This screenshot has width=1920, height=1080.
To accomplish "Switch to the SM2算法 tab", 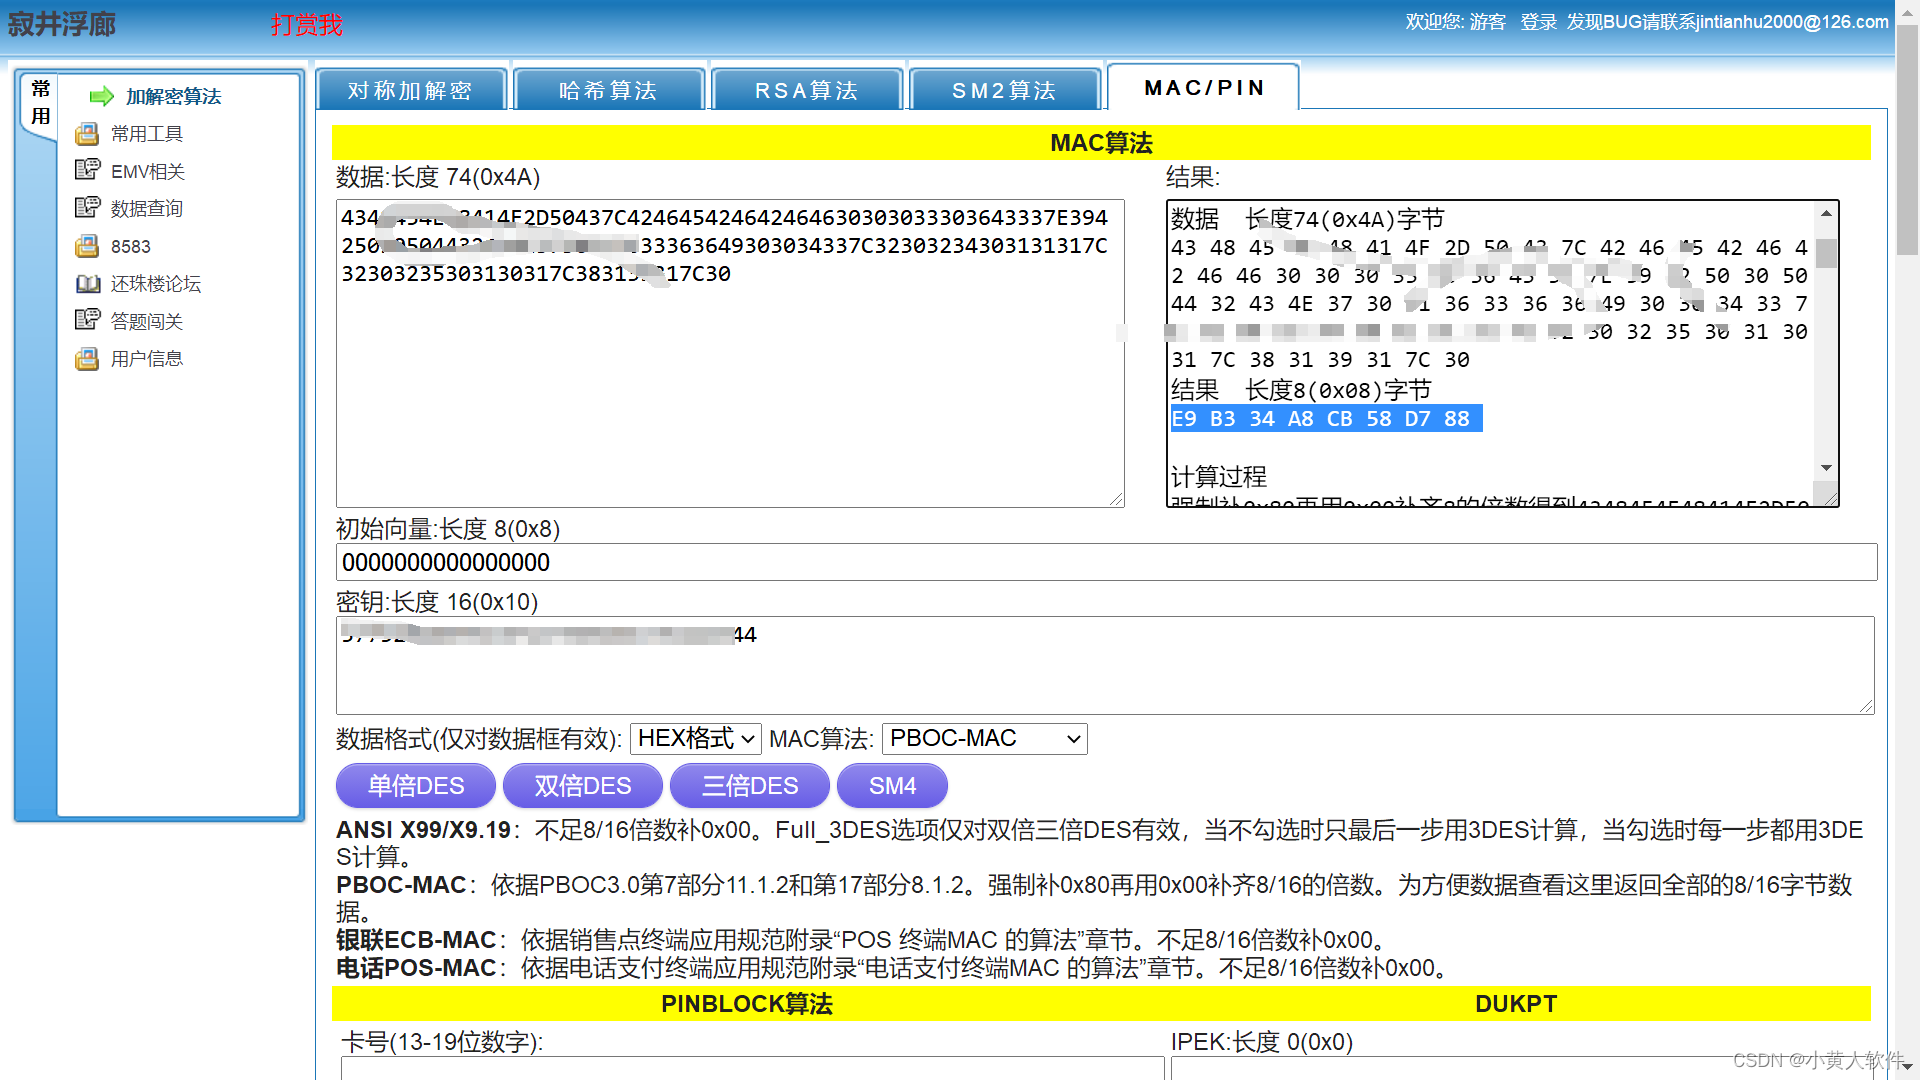I will [1005, 90].
